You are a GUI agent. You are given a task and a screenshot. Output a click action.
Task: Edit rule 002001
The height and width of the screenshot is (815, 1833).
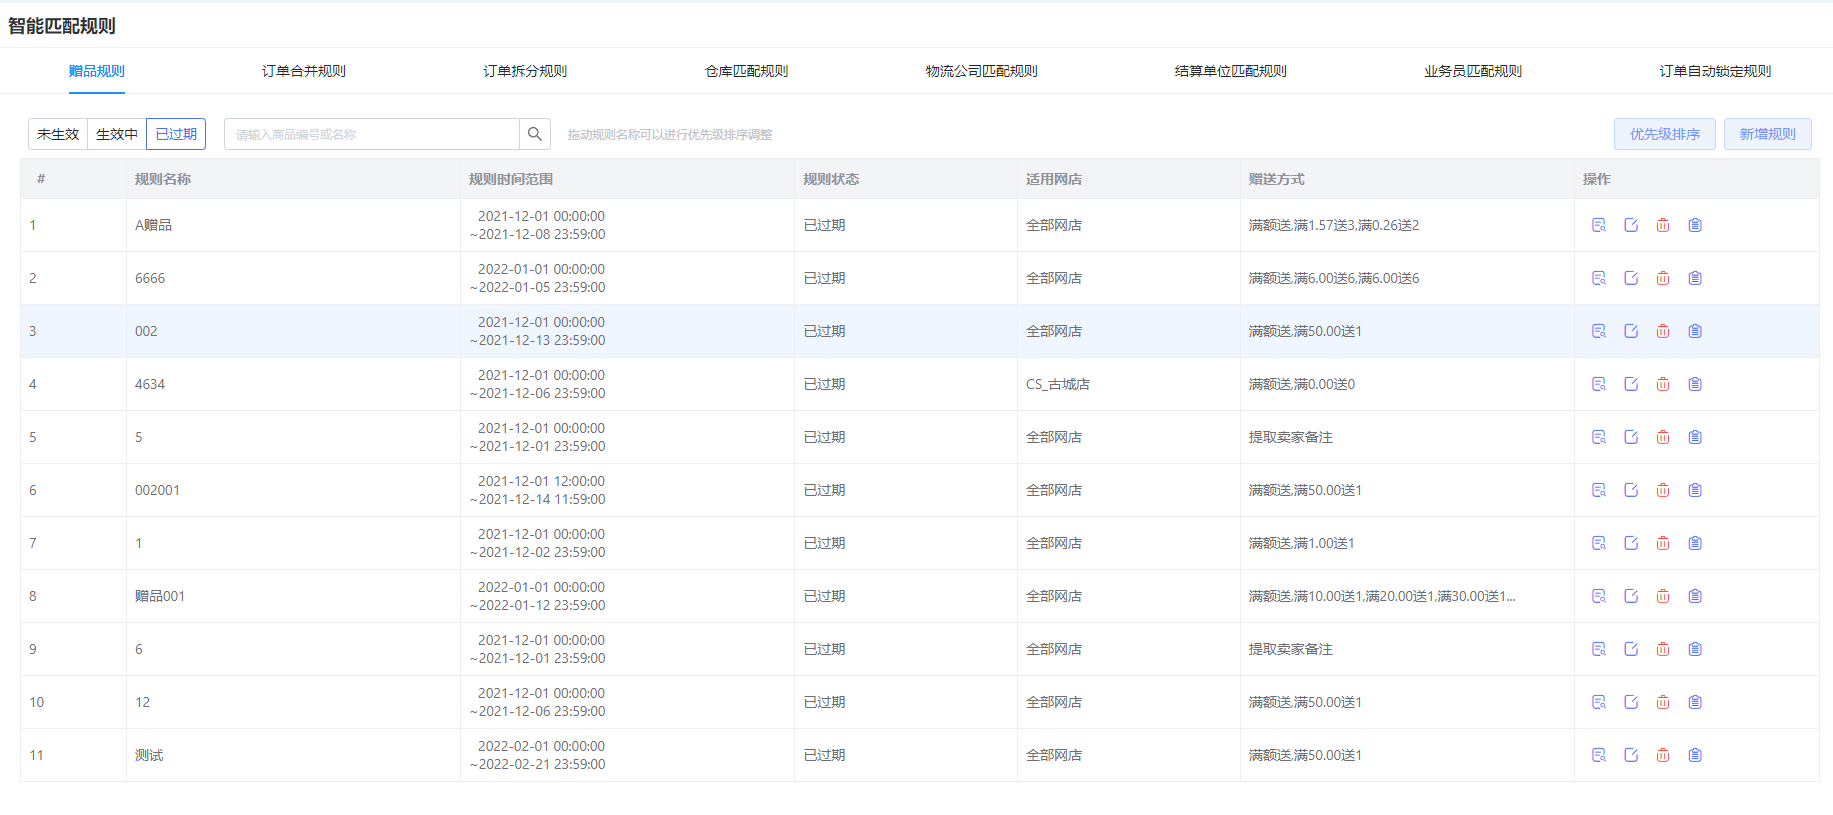click(1631, 490)
